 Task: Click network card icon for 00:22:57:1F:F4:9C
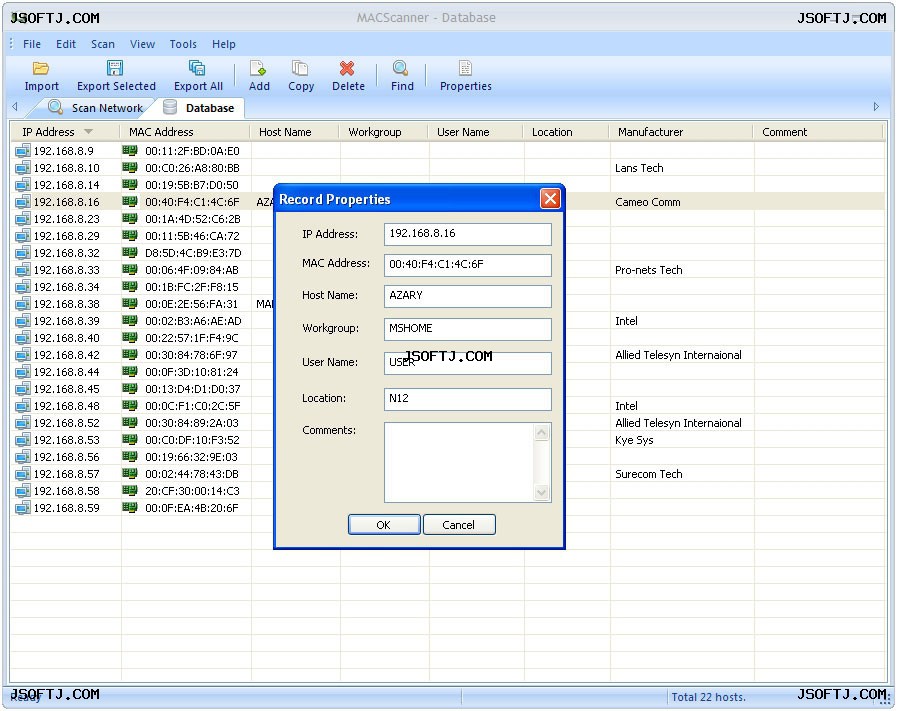(x=130, y=337)
